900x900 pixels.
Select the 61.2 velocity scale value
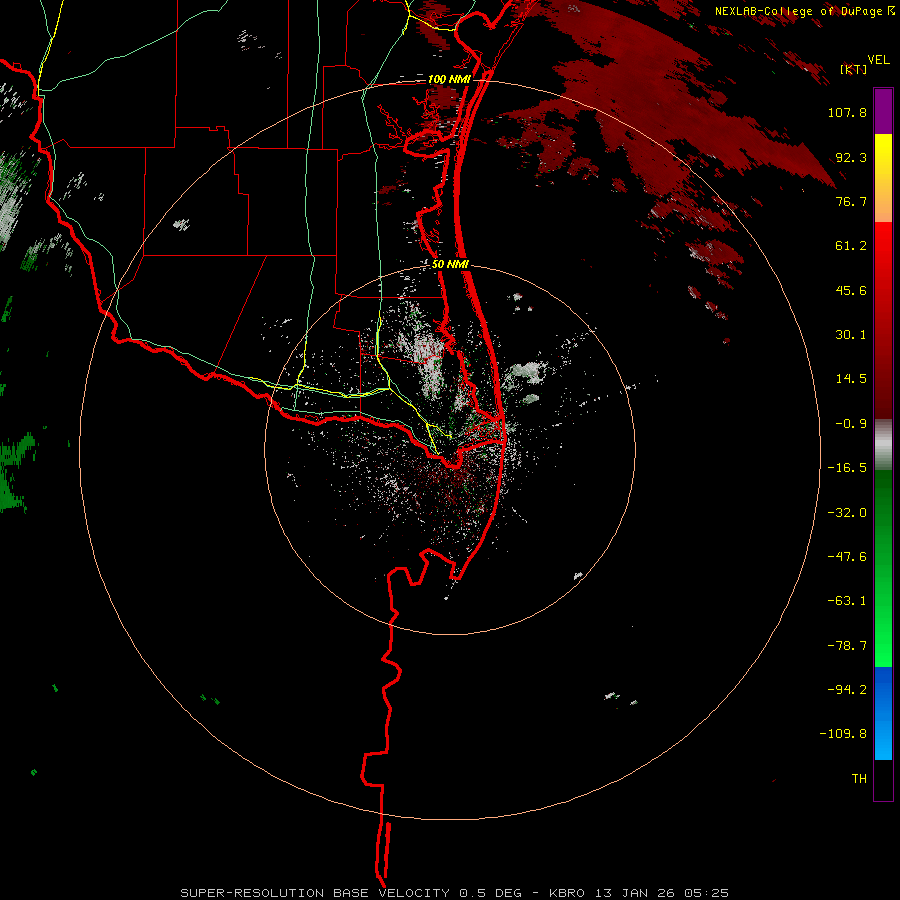pos(851,246)
